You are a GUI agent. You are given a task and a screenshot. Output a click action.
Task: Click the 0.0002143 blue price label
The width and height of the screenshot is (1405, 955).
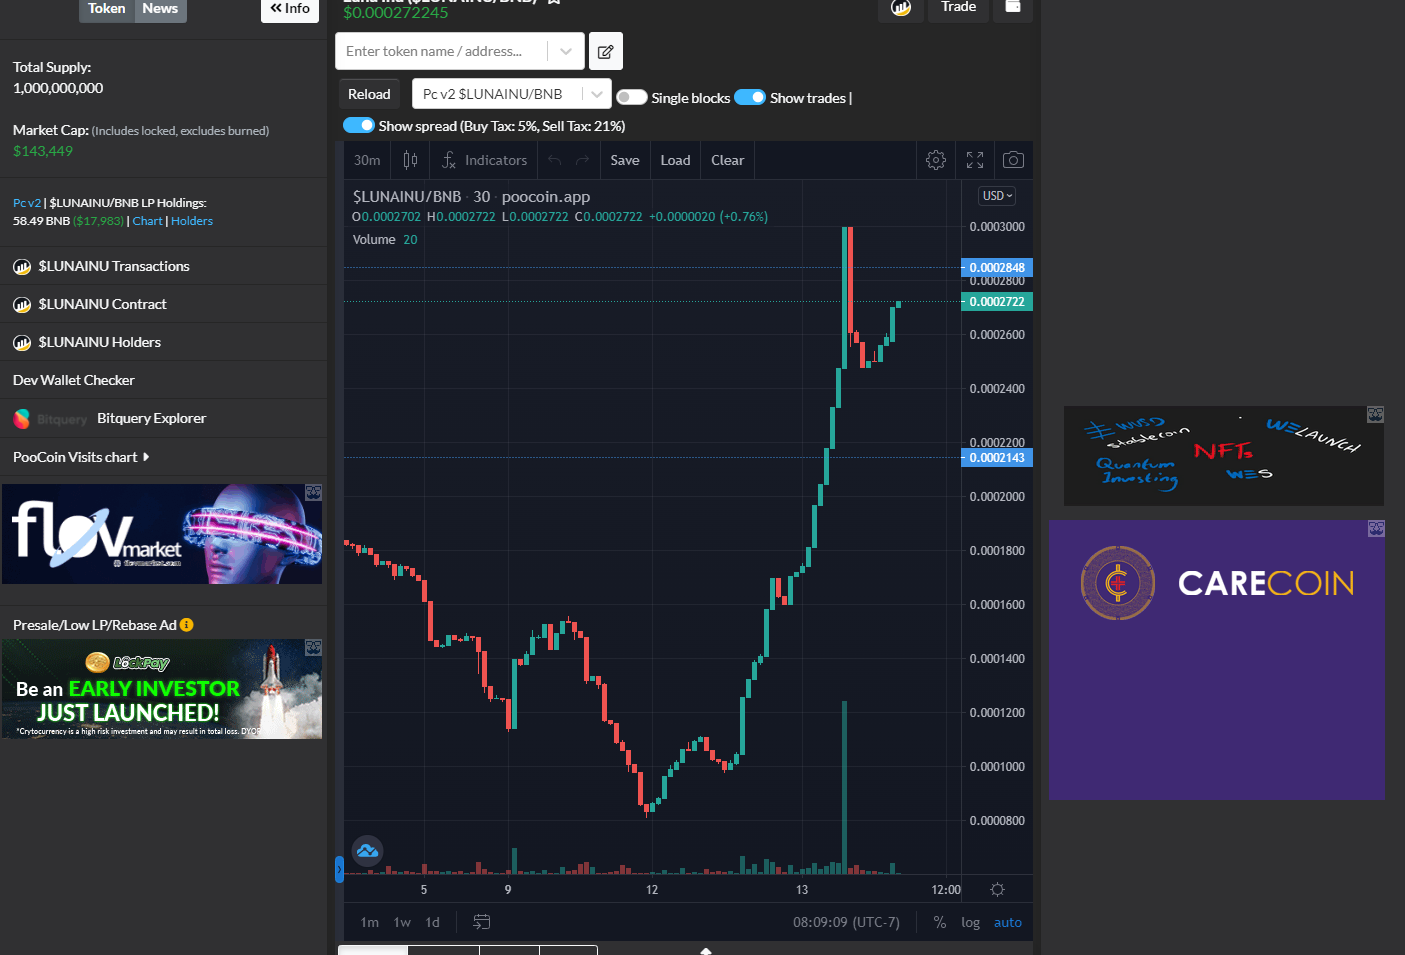point(997,457)
